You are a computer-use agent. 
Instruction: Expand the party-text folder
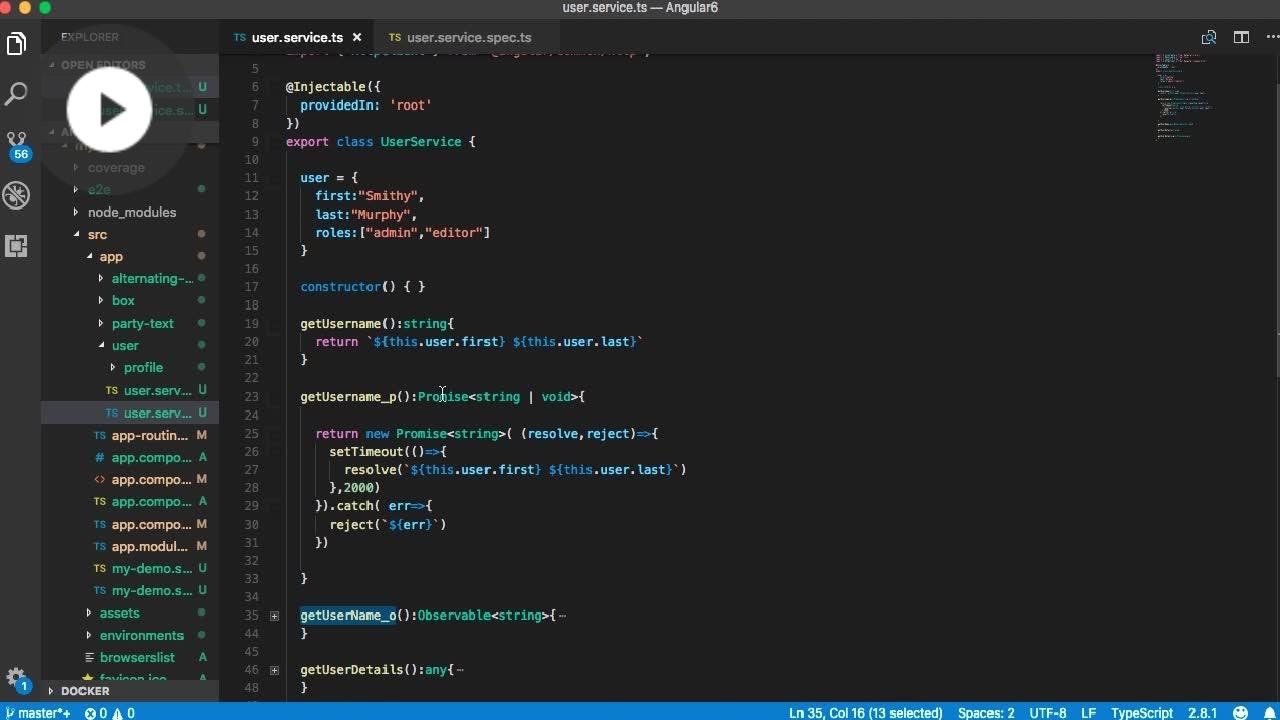coord(100,324)
